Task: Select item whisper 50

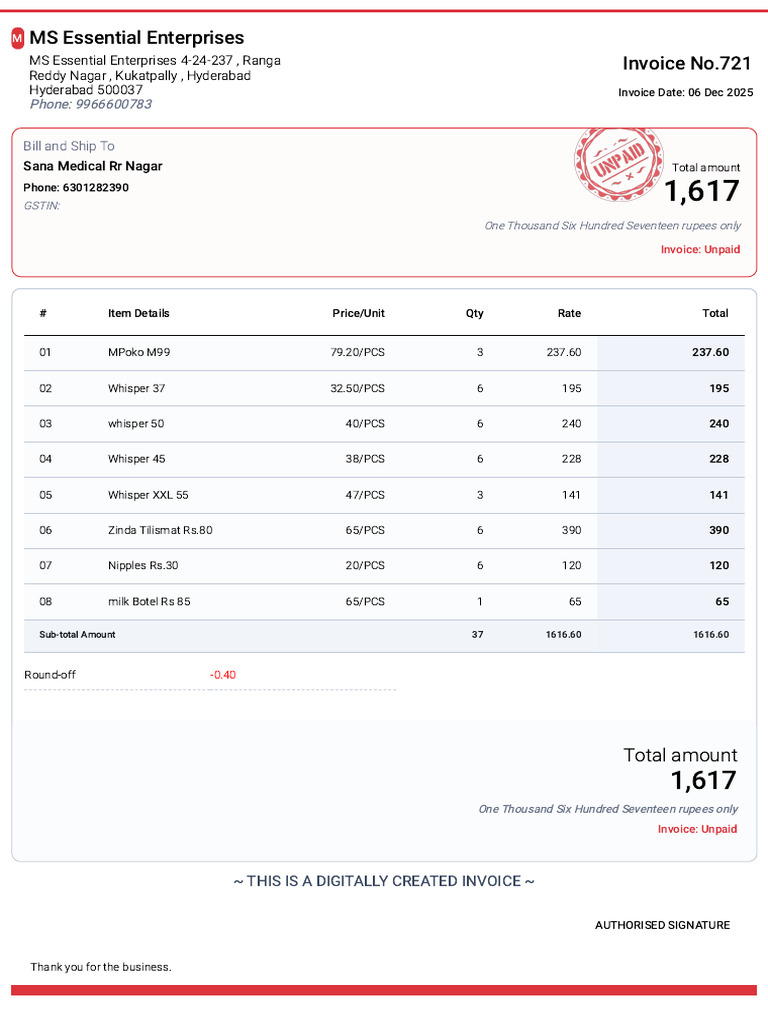Action: pyautogui.click(x=136, y=424)
